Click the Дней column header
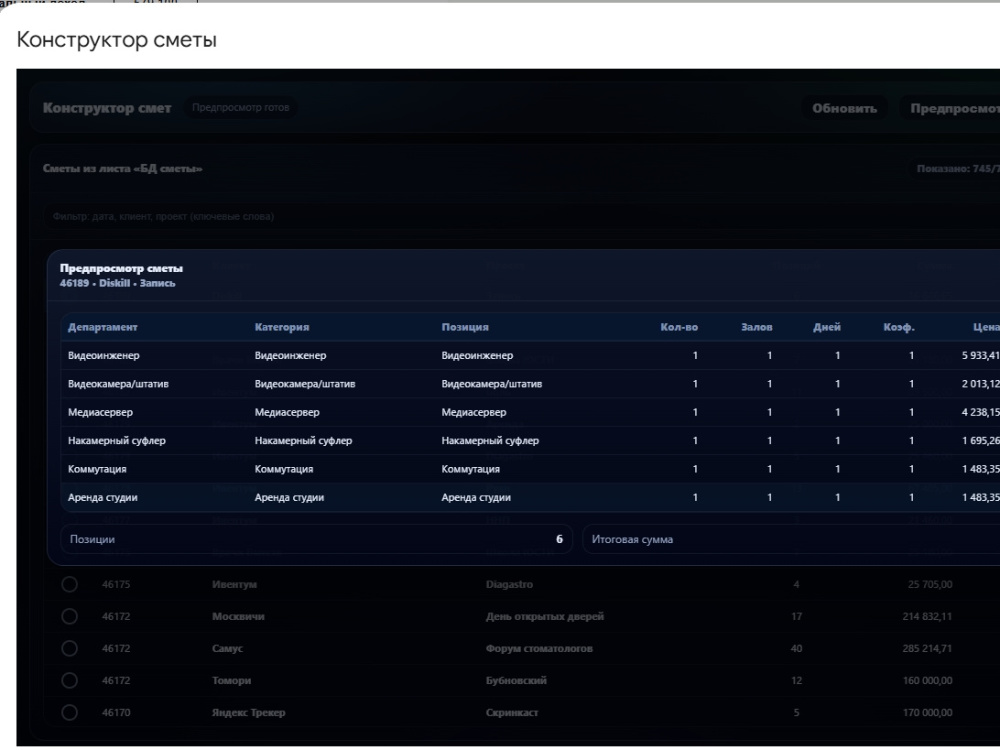Screen dimensions: 1000x750 (827, 327)
